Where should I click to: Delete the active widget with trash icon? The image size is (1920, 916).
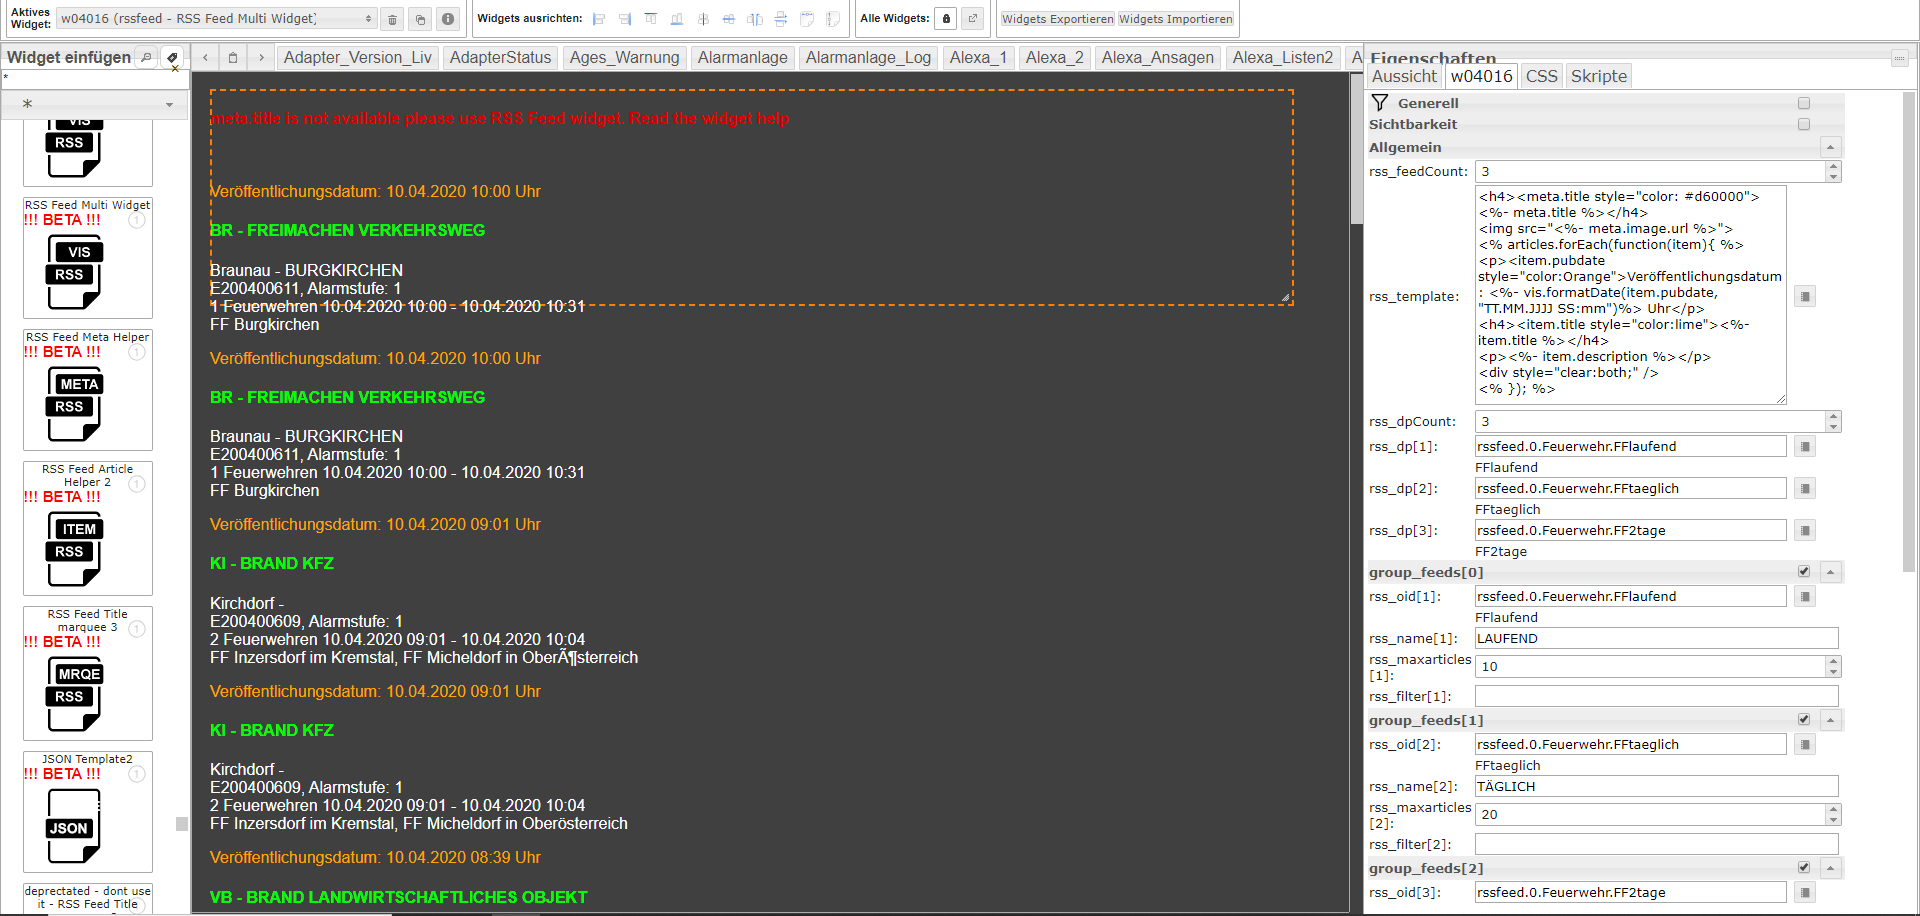tap(393, 19)
